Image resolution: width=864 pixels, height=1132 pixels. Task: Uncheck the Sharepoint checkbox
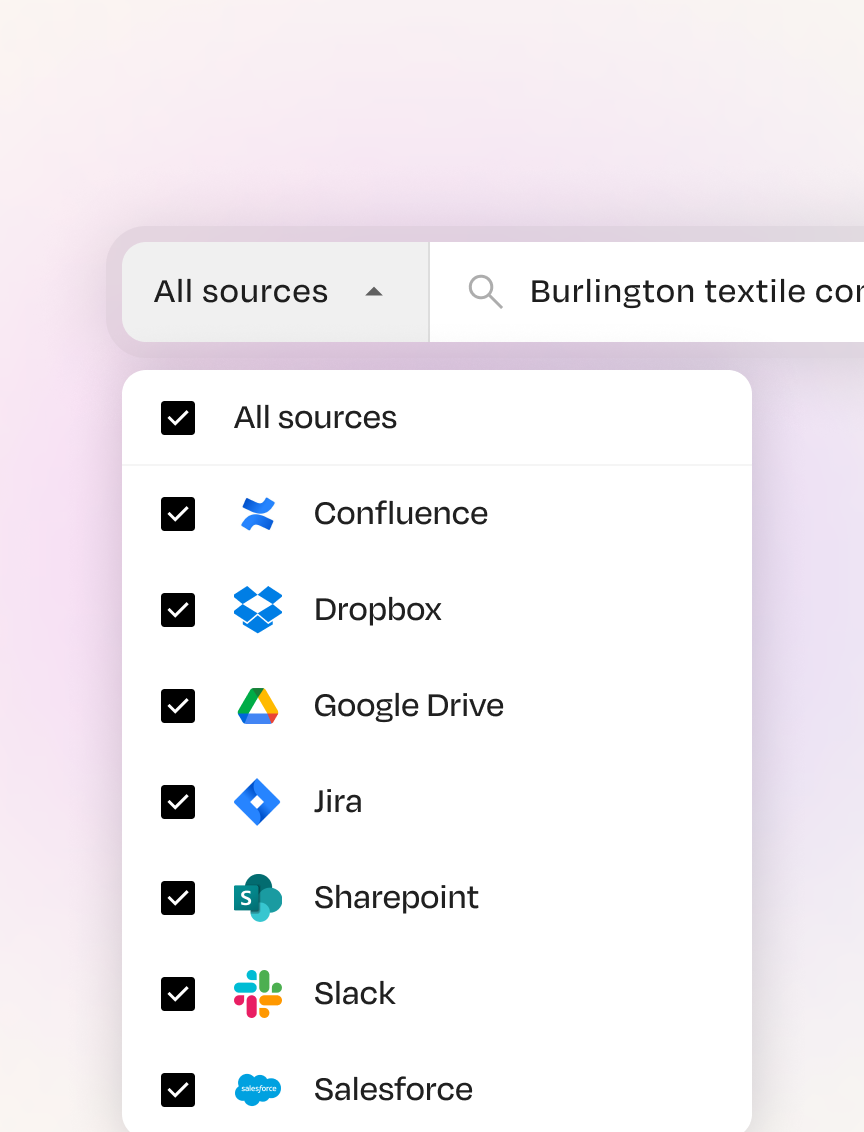(x=178, y=898)
